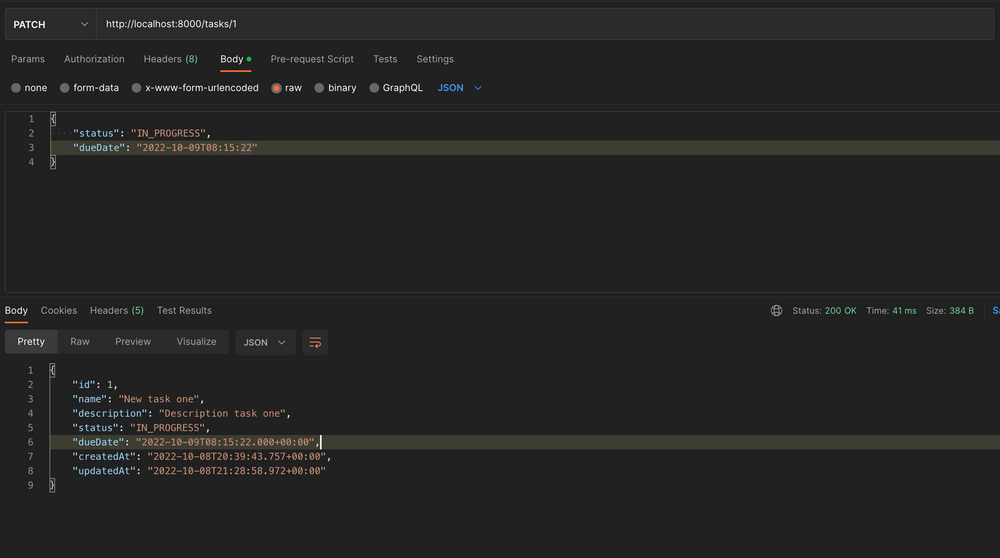This screenshot has width=1000, height=558.
Task: Select the GraphQL body option
Action: tap(396, 88)
